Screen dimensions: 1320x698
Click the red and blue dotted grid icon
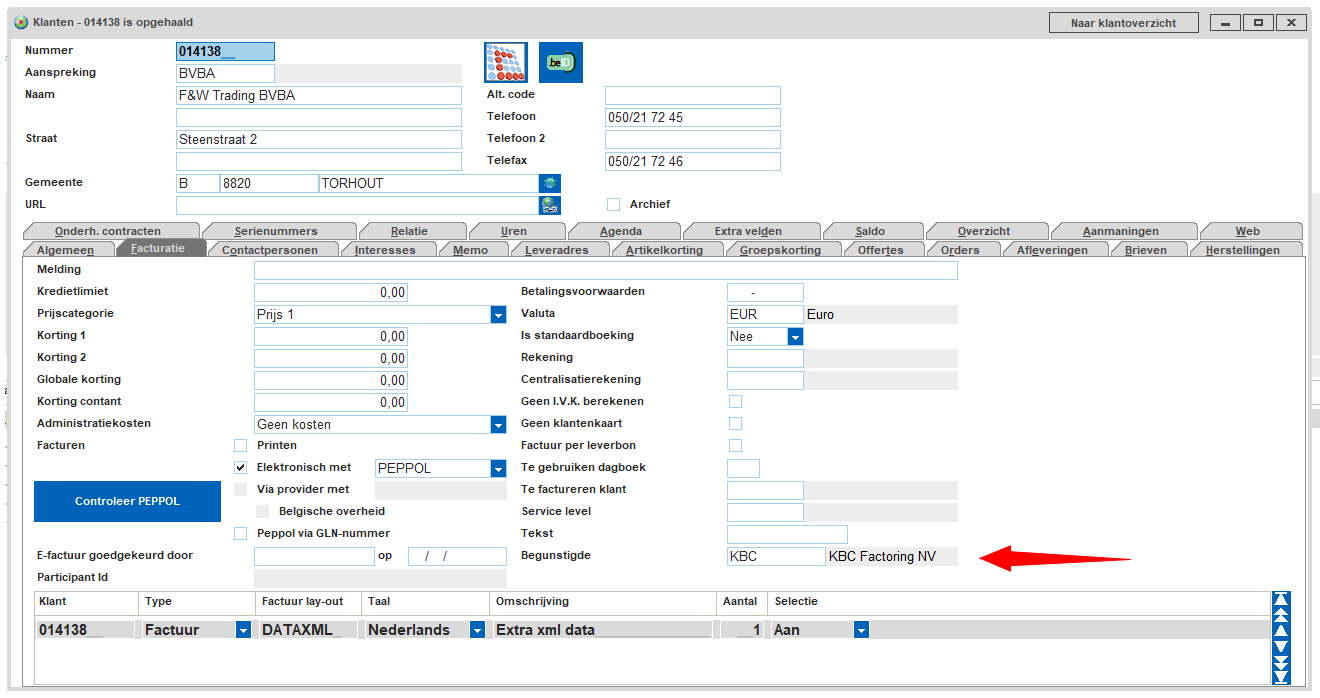tap(505, 63)
